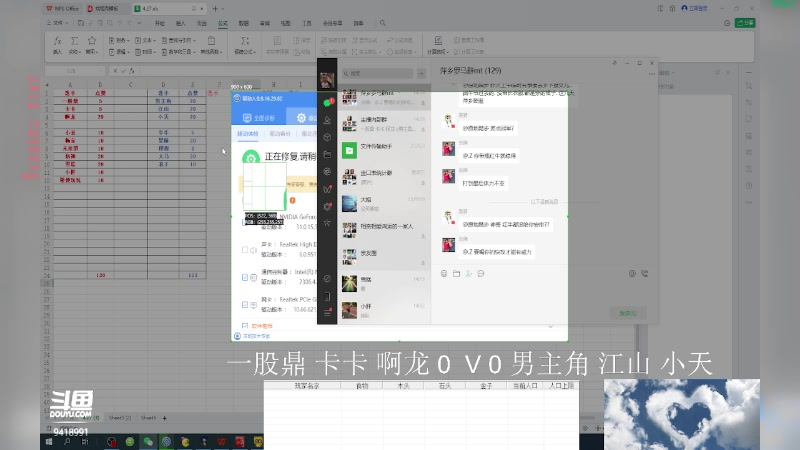This screenshot has width=800, height=450.
Task: Switch to the 开始 ribbon tab
Action: pyautogui.click(x=160, y=23)
